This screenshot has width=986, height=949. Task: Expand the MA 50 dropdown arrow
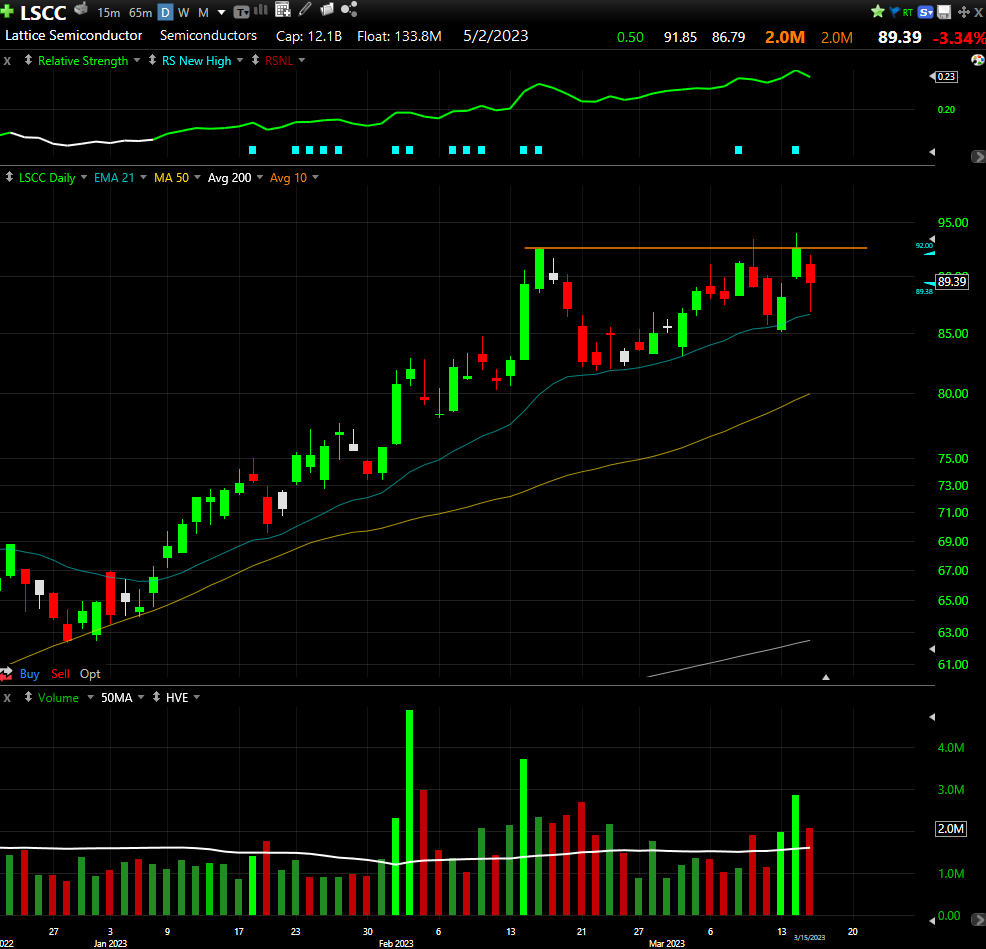coord(197,177)
